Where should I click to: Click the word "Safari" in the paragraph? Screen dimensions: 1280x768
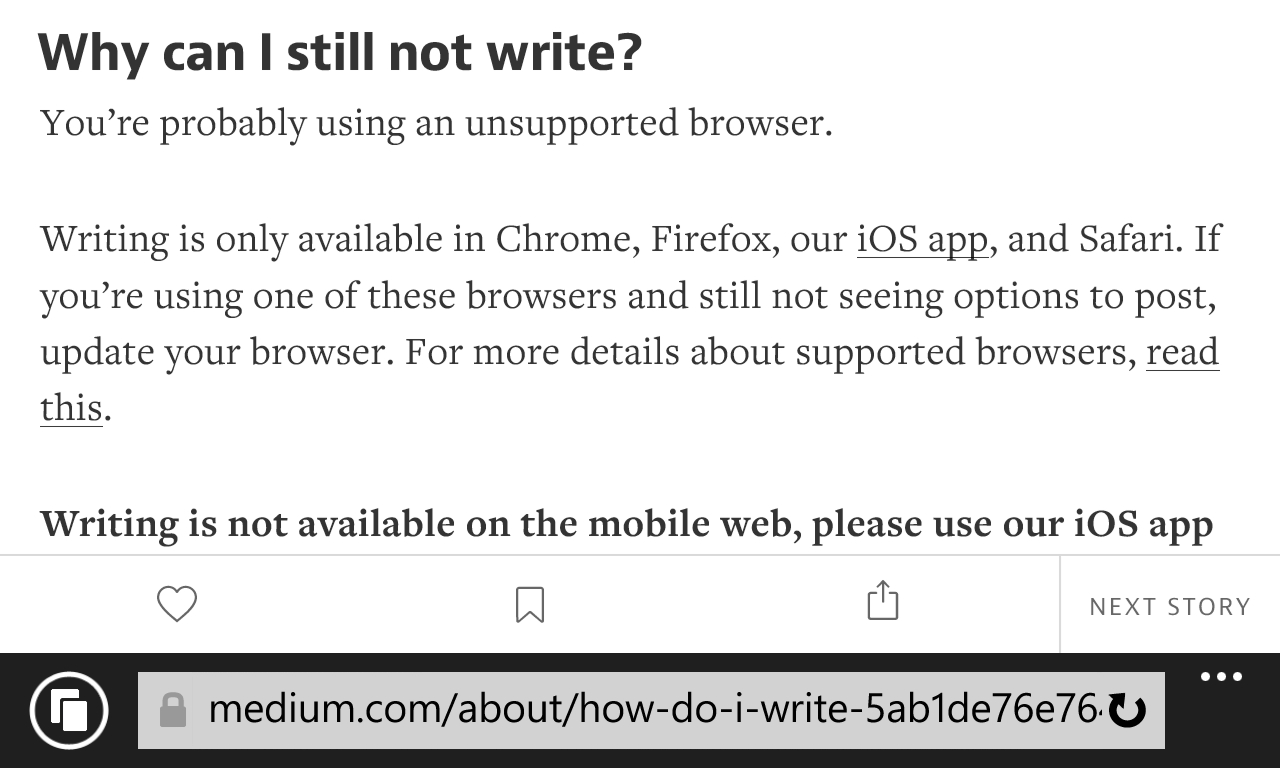pos(1127,240)
